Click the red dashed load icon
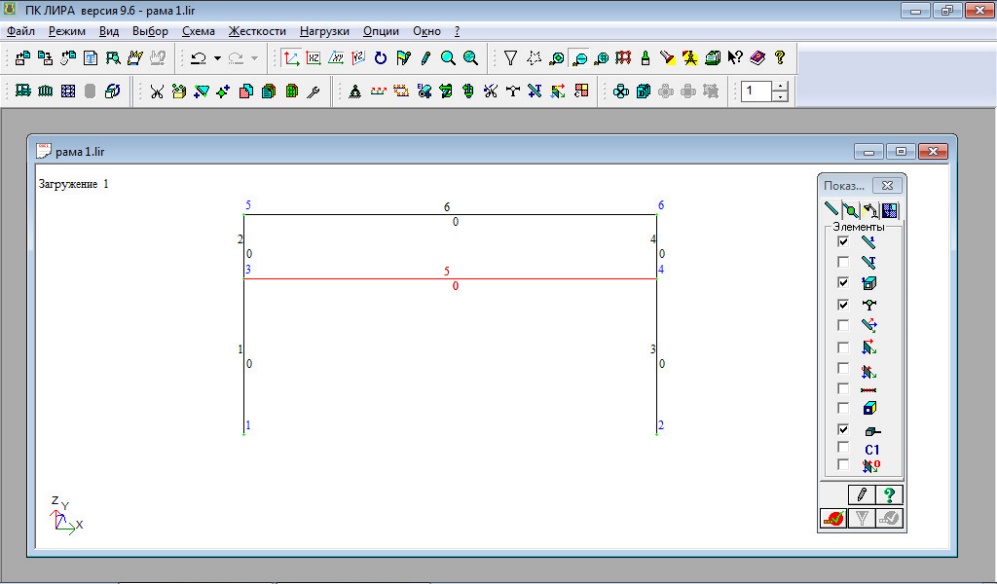This screenshot has height=584, width=997. point(378,92)
